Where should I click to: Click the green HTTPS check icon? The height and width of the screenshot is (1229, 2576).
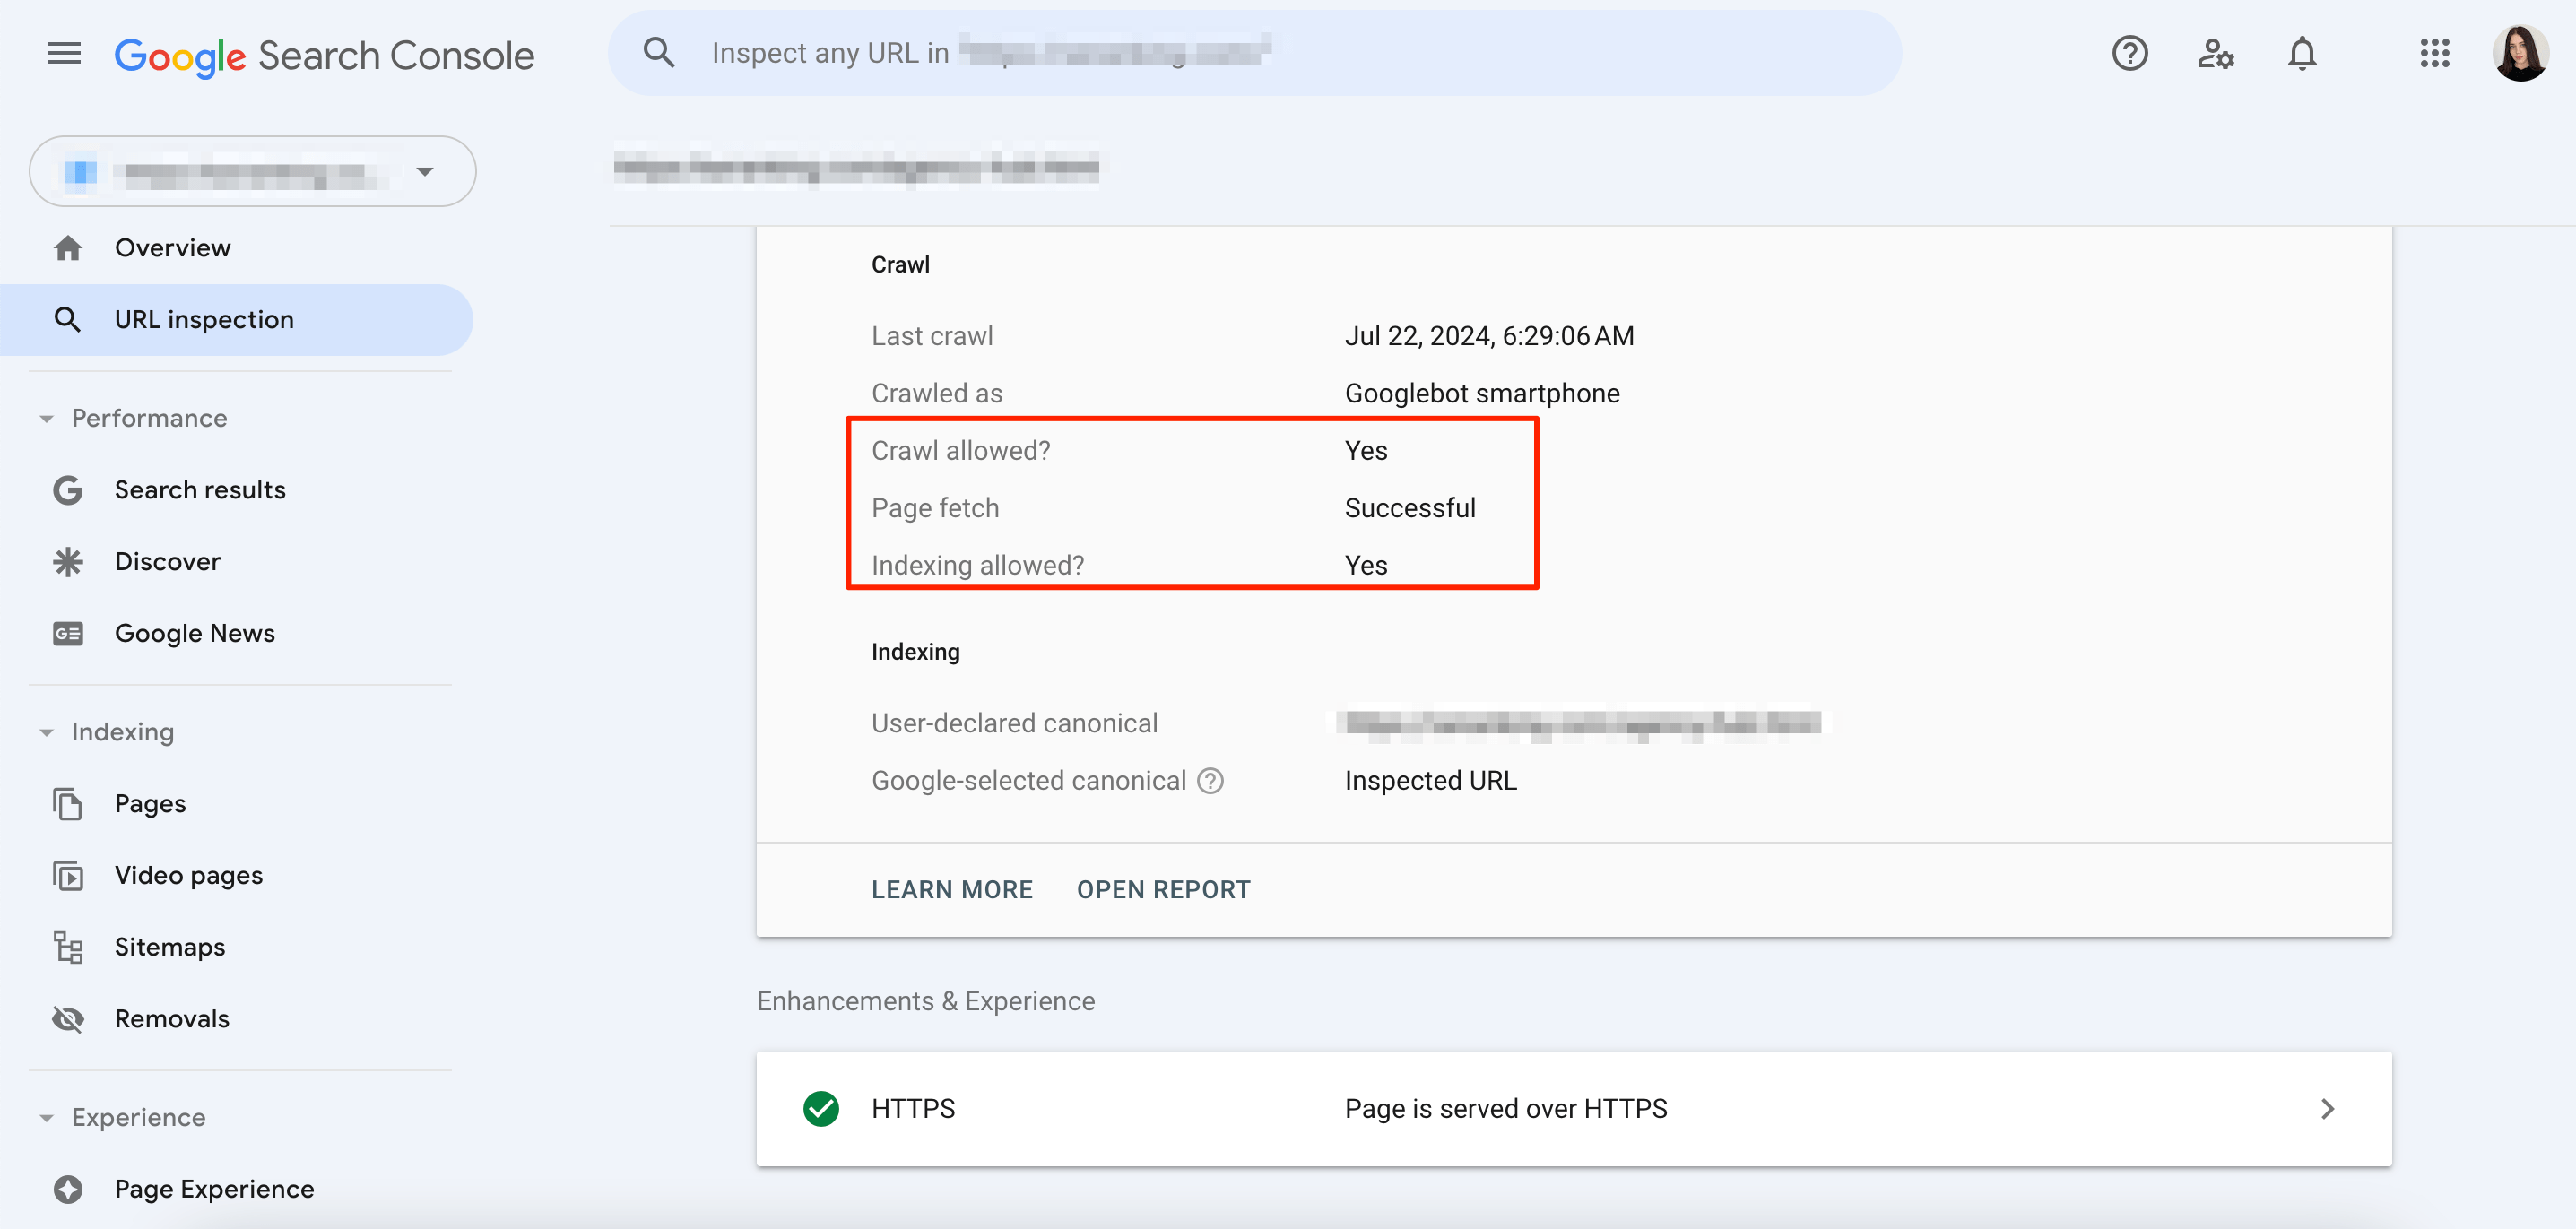point(821,1108)
